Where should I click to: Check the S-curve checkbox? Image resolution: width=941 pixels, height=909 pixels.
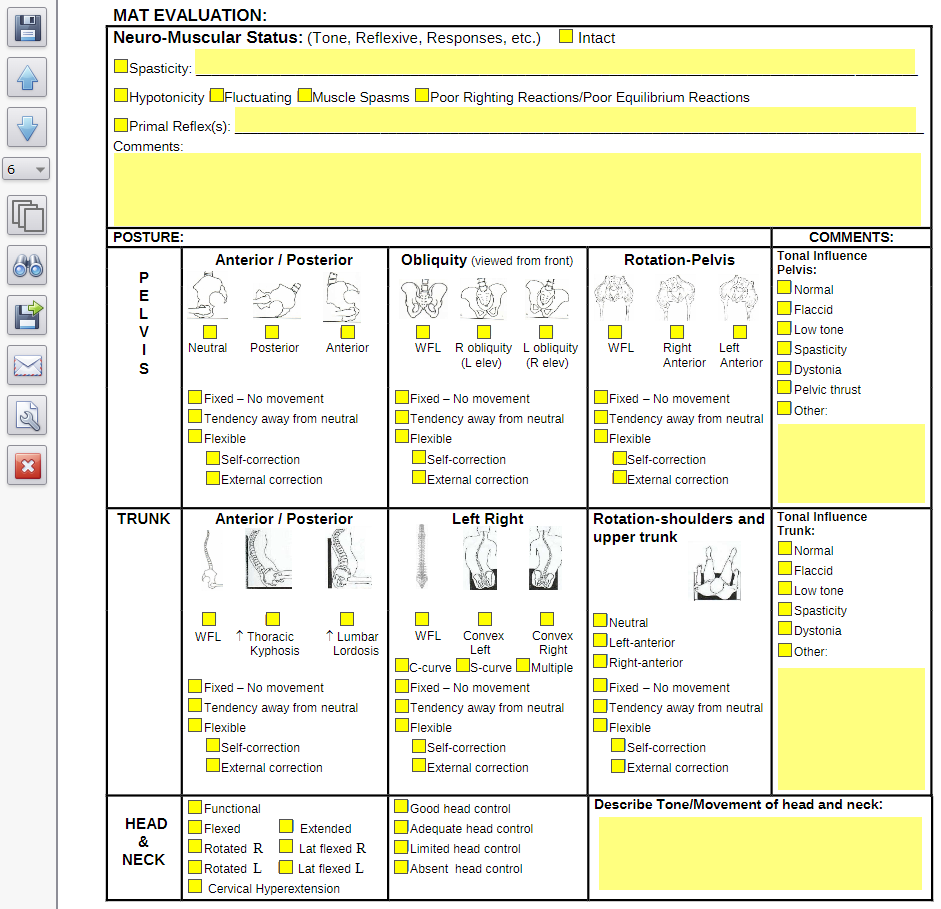click(463, 666)
